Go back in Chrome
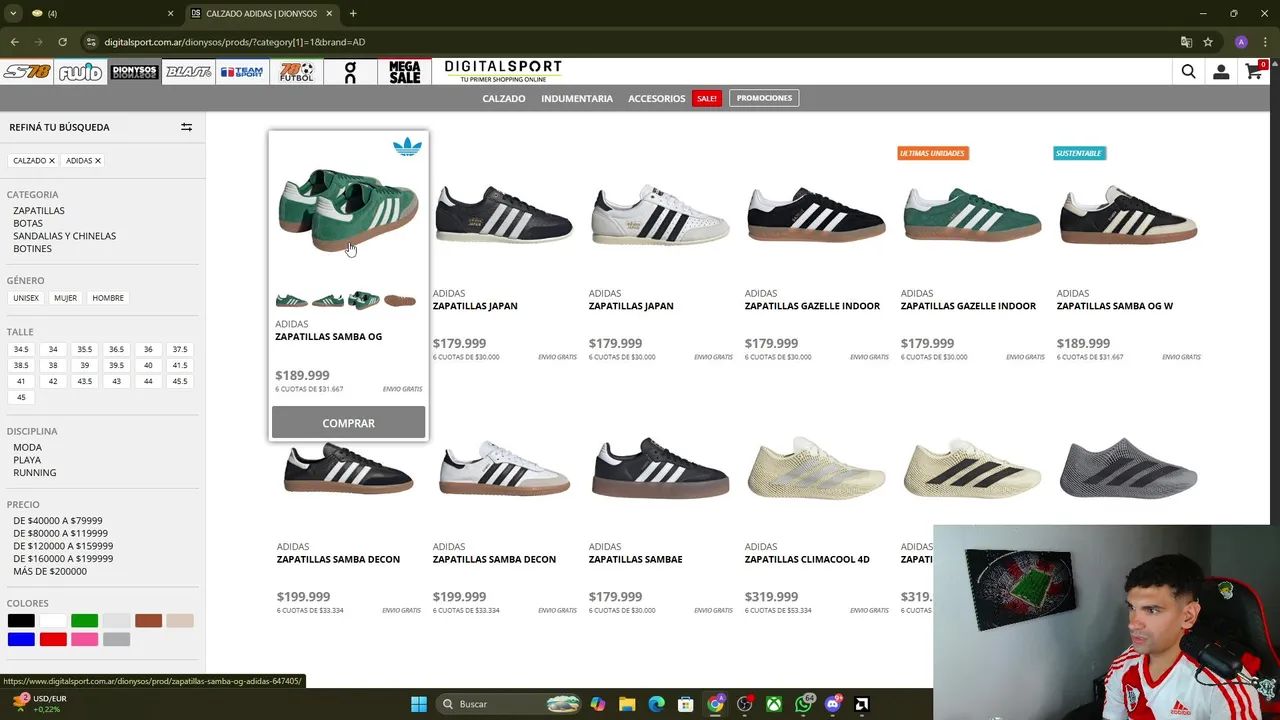Screen dimensions: 1280x720 pos(14,42)
